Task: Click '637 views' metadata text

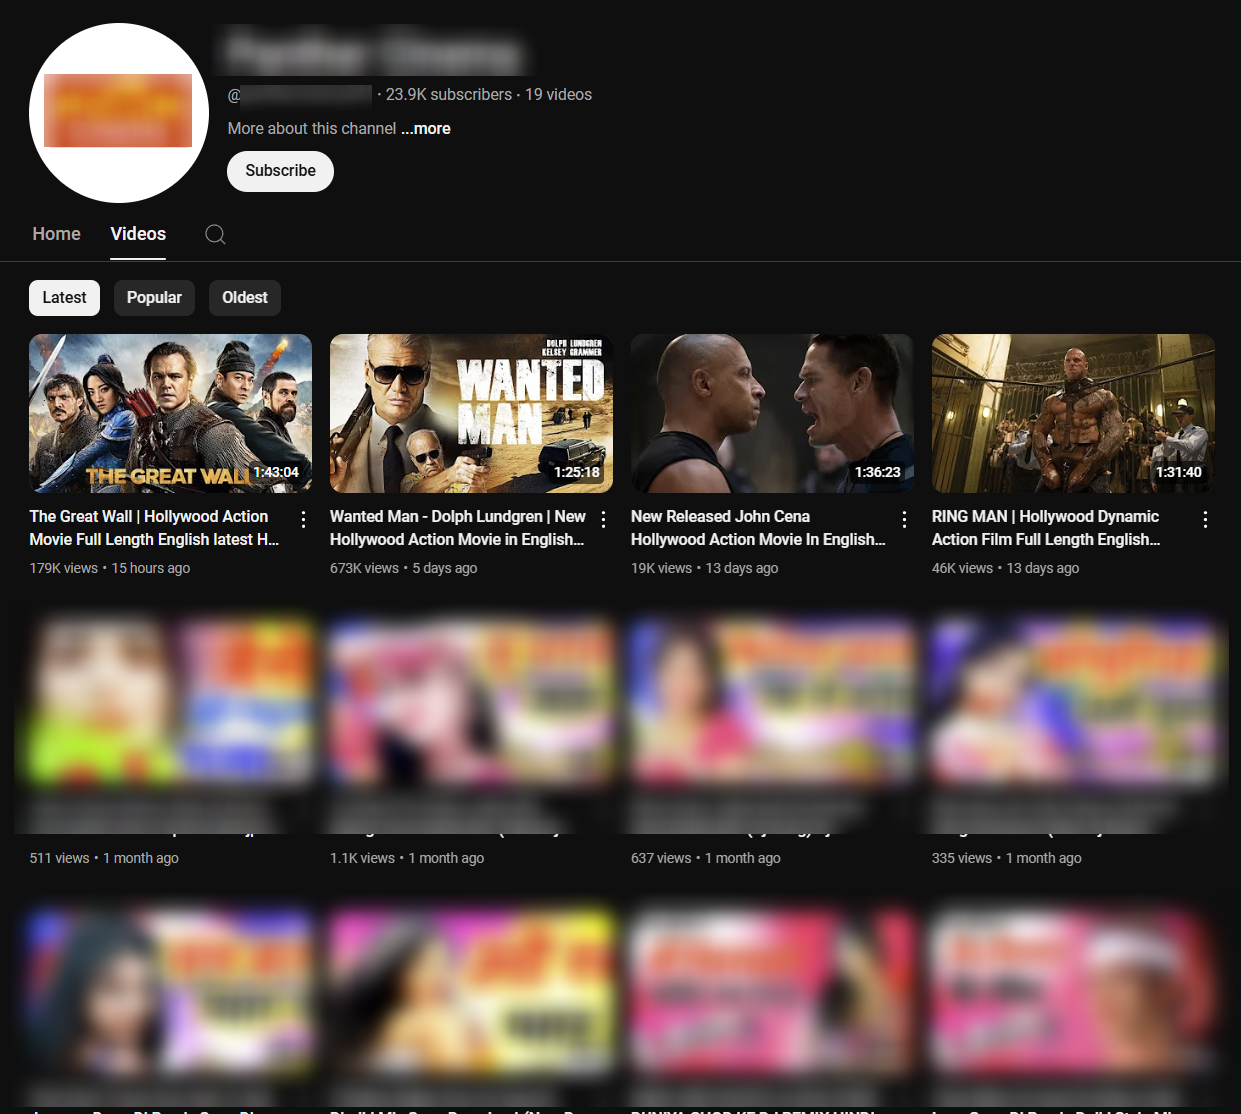Action: 661,858
